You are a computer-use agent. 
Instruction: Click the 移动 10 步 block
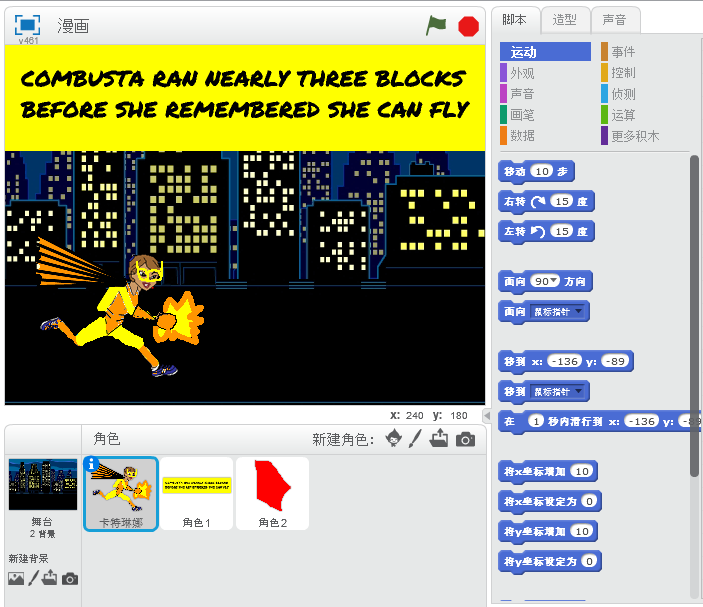(515, 172)
